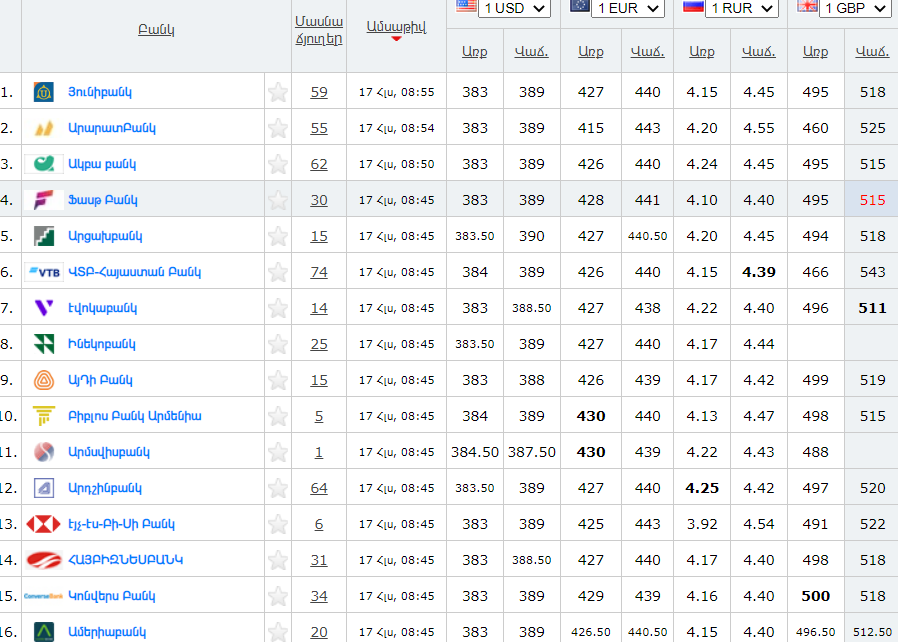898x642 pixels.
Task: Click the HSBC red hexagon logo
Action: pyautogui.click(x=44, y=524)
